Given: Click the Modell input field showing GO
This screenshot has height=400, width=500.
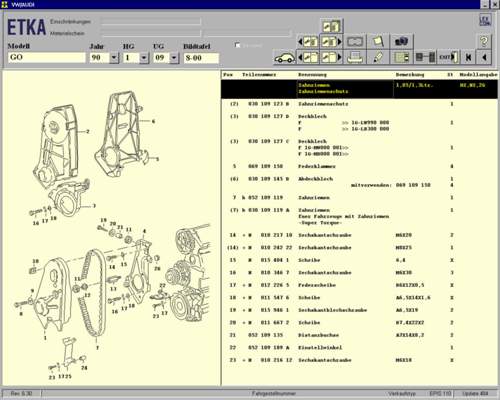Looking at the screenshot, I should [x=46, y=57].
